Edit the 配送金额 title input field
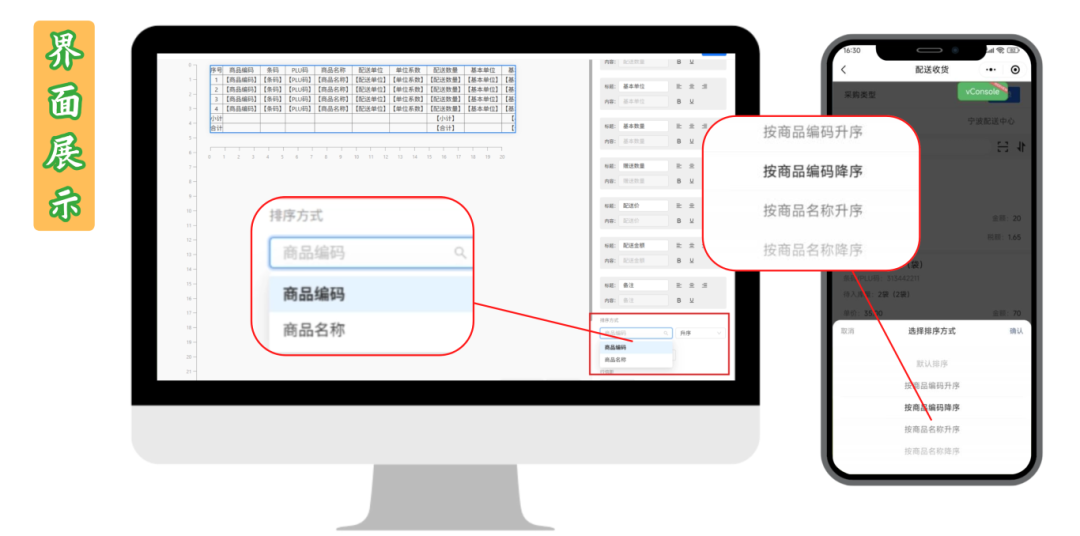Image resolution: width=1080 pixels, height=536 pixels. click(x=643, y=245)
